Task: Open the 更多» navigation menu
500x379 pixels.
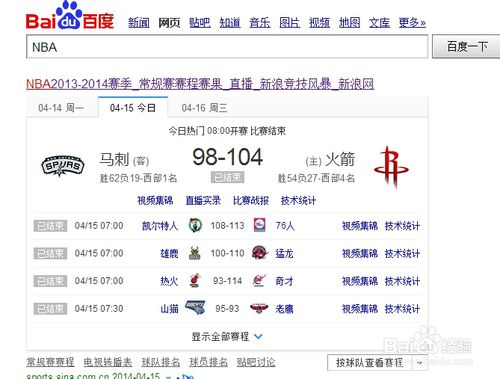Action: pyautogui.click(x=412, y=23)
